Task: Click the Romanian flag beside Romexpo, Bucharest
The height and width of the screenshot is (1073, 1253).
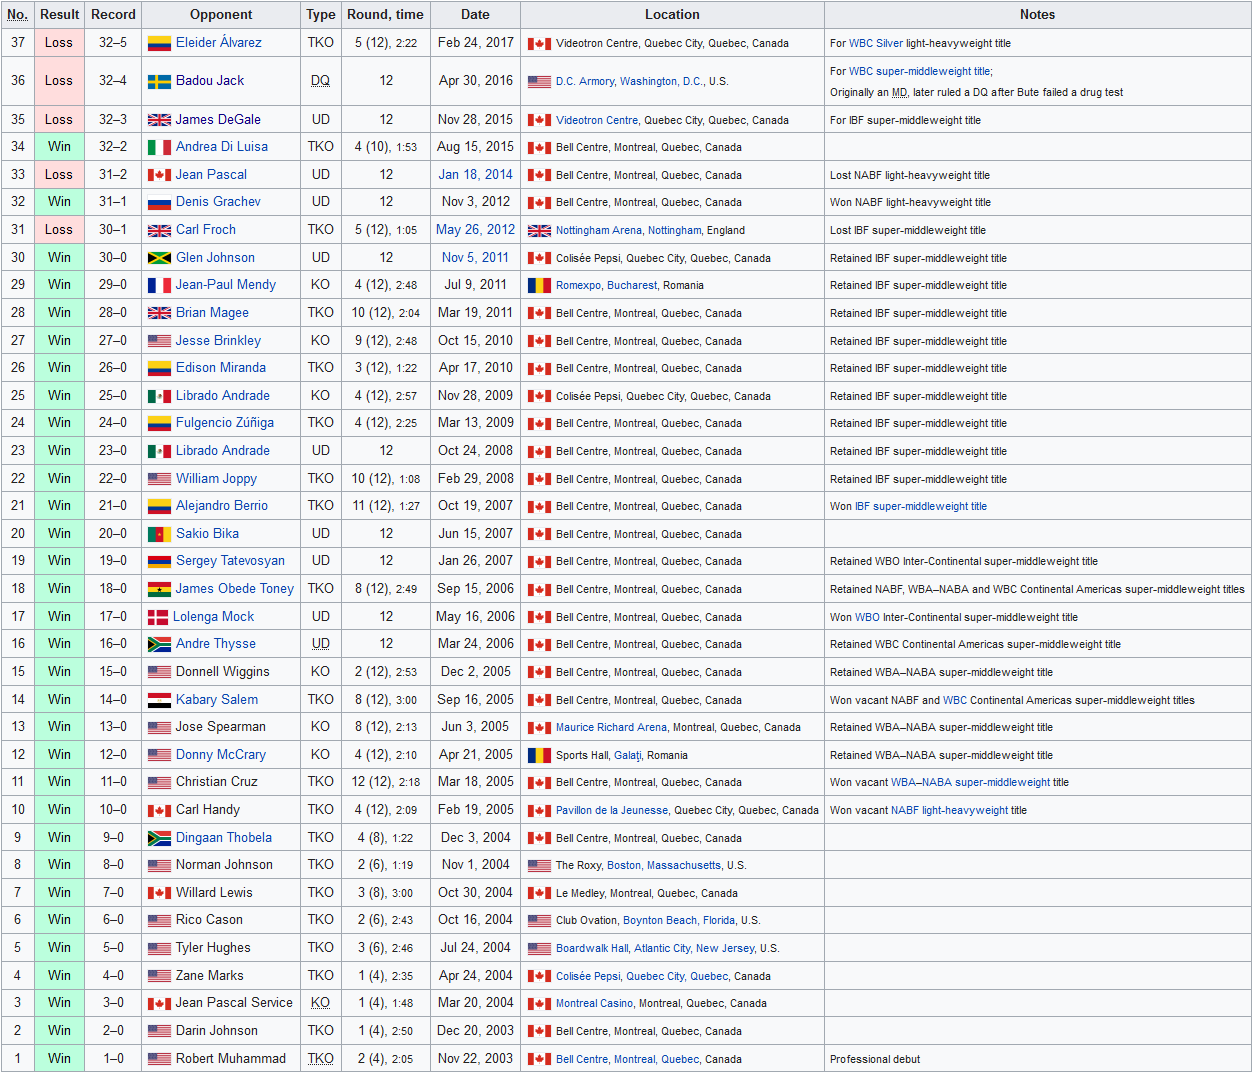Action: tap(539, 285)
